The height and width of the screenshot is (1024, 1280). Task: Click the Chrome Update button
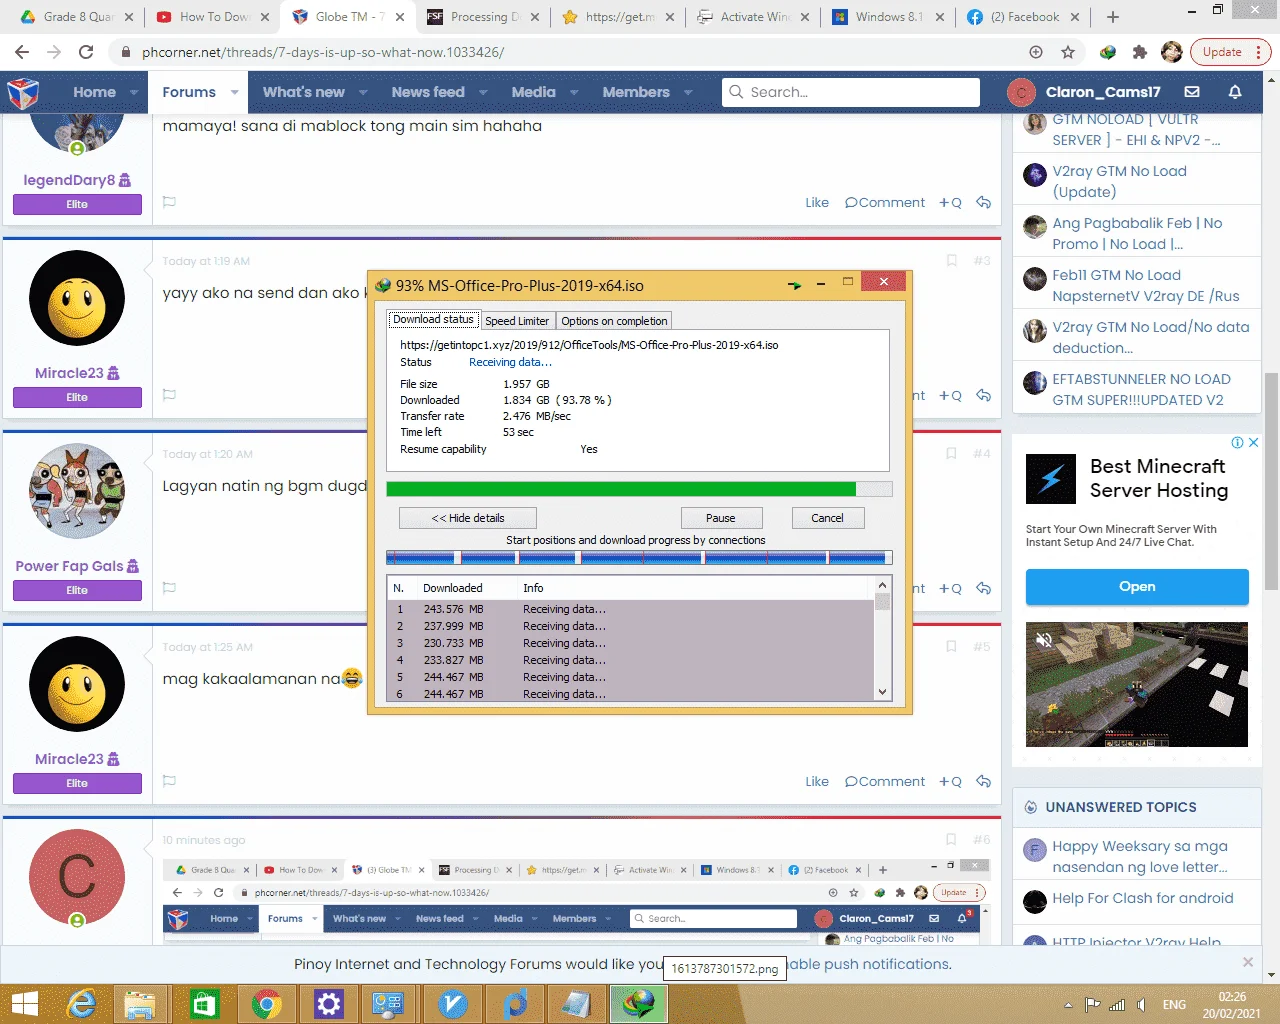click(x=1222, y=52)
